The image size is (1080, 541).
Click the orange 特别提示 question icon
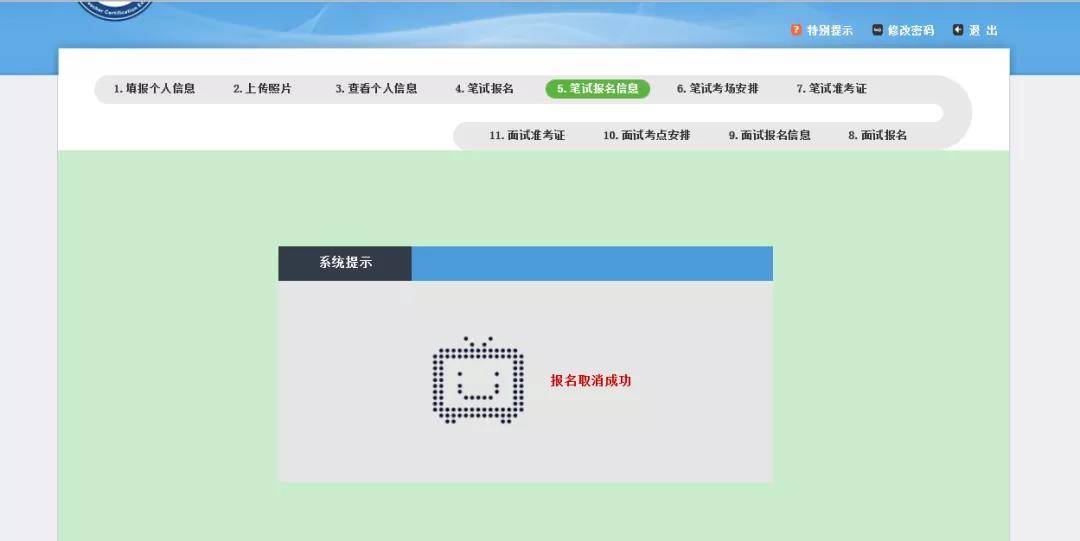tap(796, 30)
